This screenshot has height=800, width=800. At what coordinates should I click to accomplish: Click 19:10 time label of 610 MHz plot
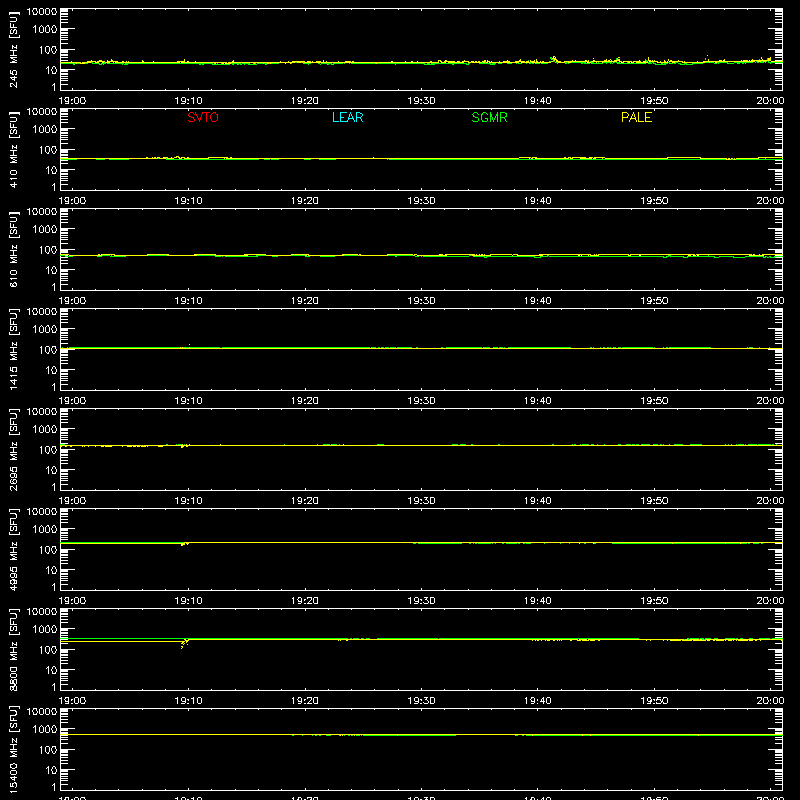click(189, 301)
